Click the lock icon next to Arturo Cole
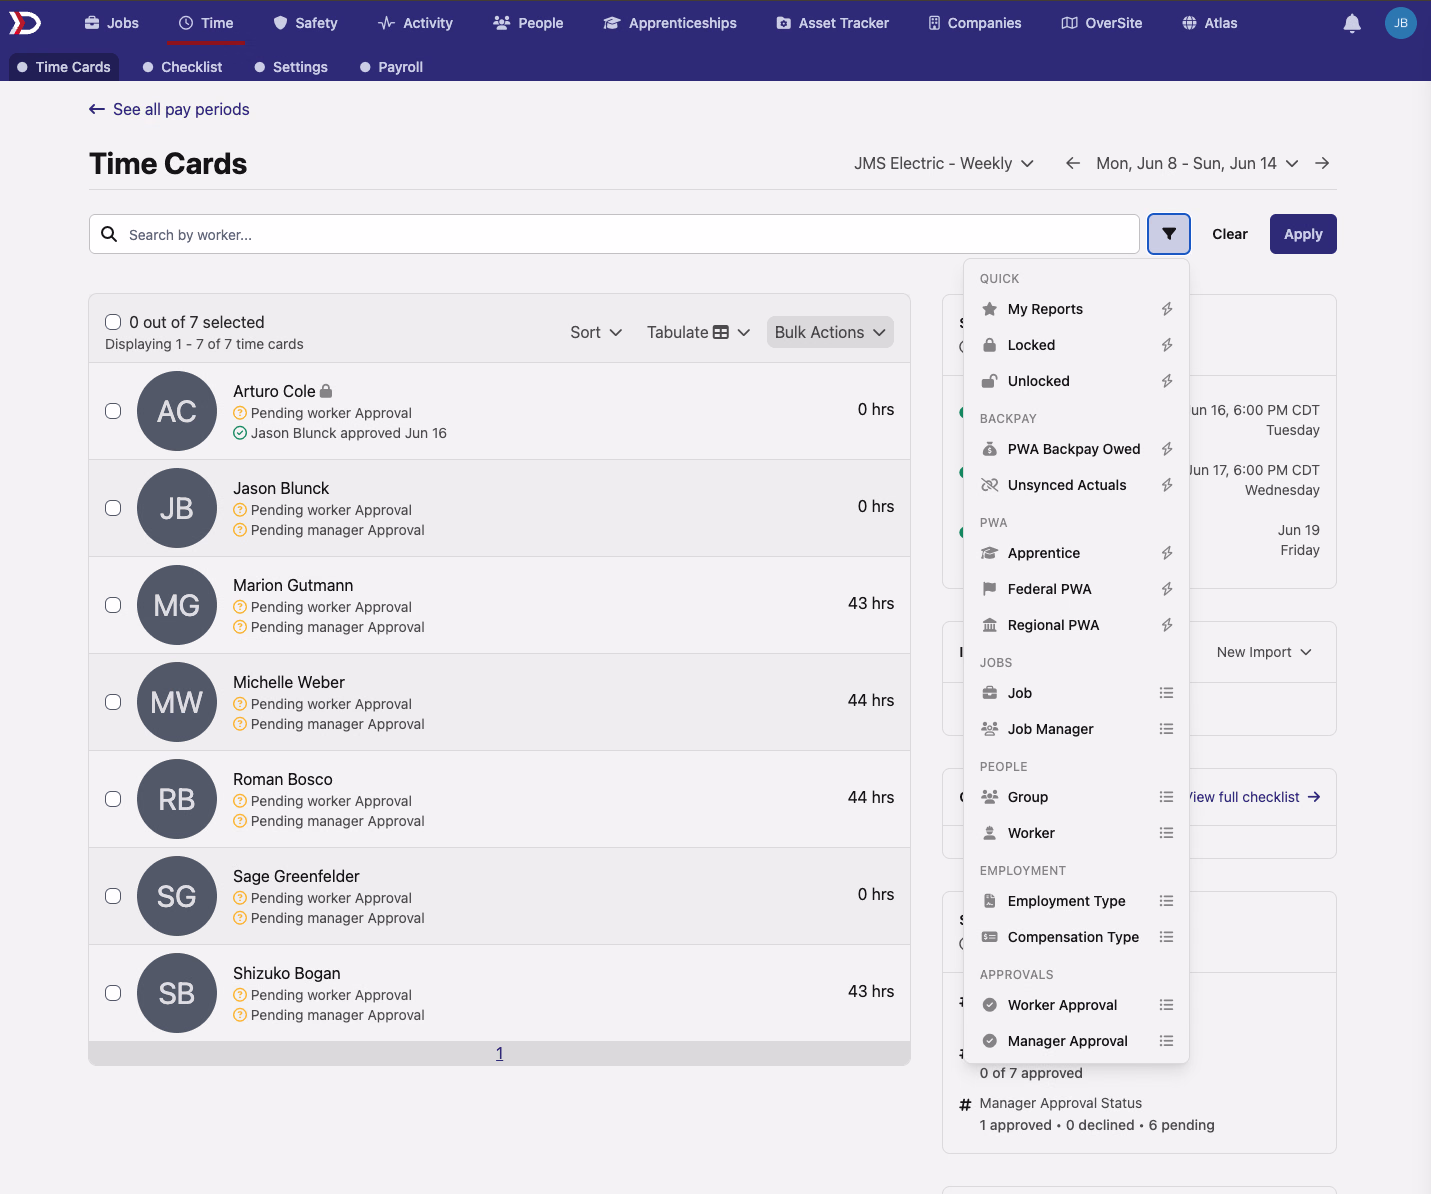Screen dimensions: 1431x1194 click(x=326, y=391)
